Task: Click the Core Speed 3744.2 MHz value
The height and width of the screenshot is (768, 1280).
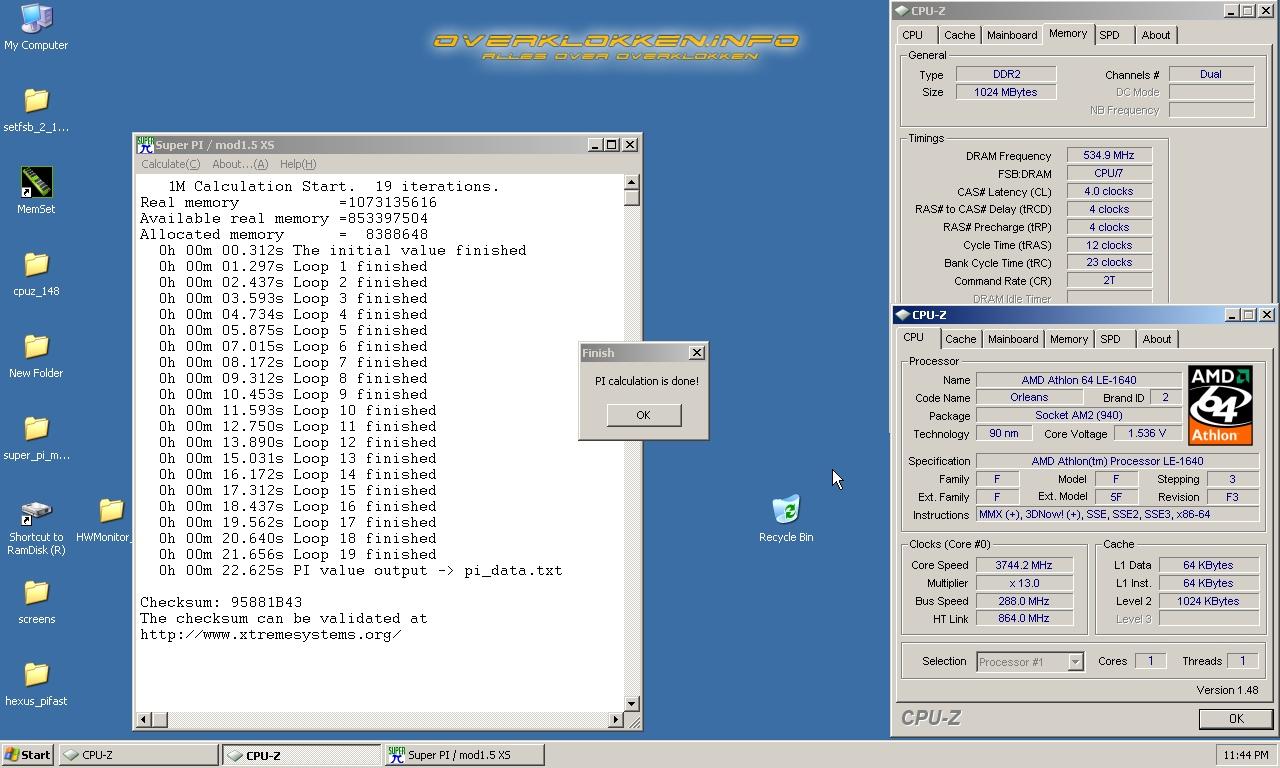Action: tap(1024, 565)
